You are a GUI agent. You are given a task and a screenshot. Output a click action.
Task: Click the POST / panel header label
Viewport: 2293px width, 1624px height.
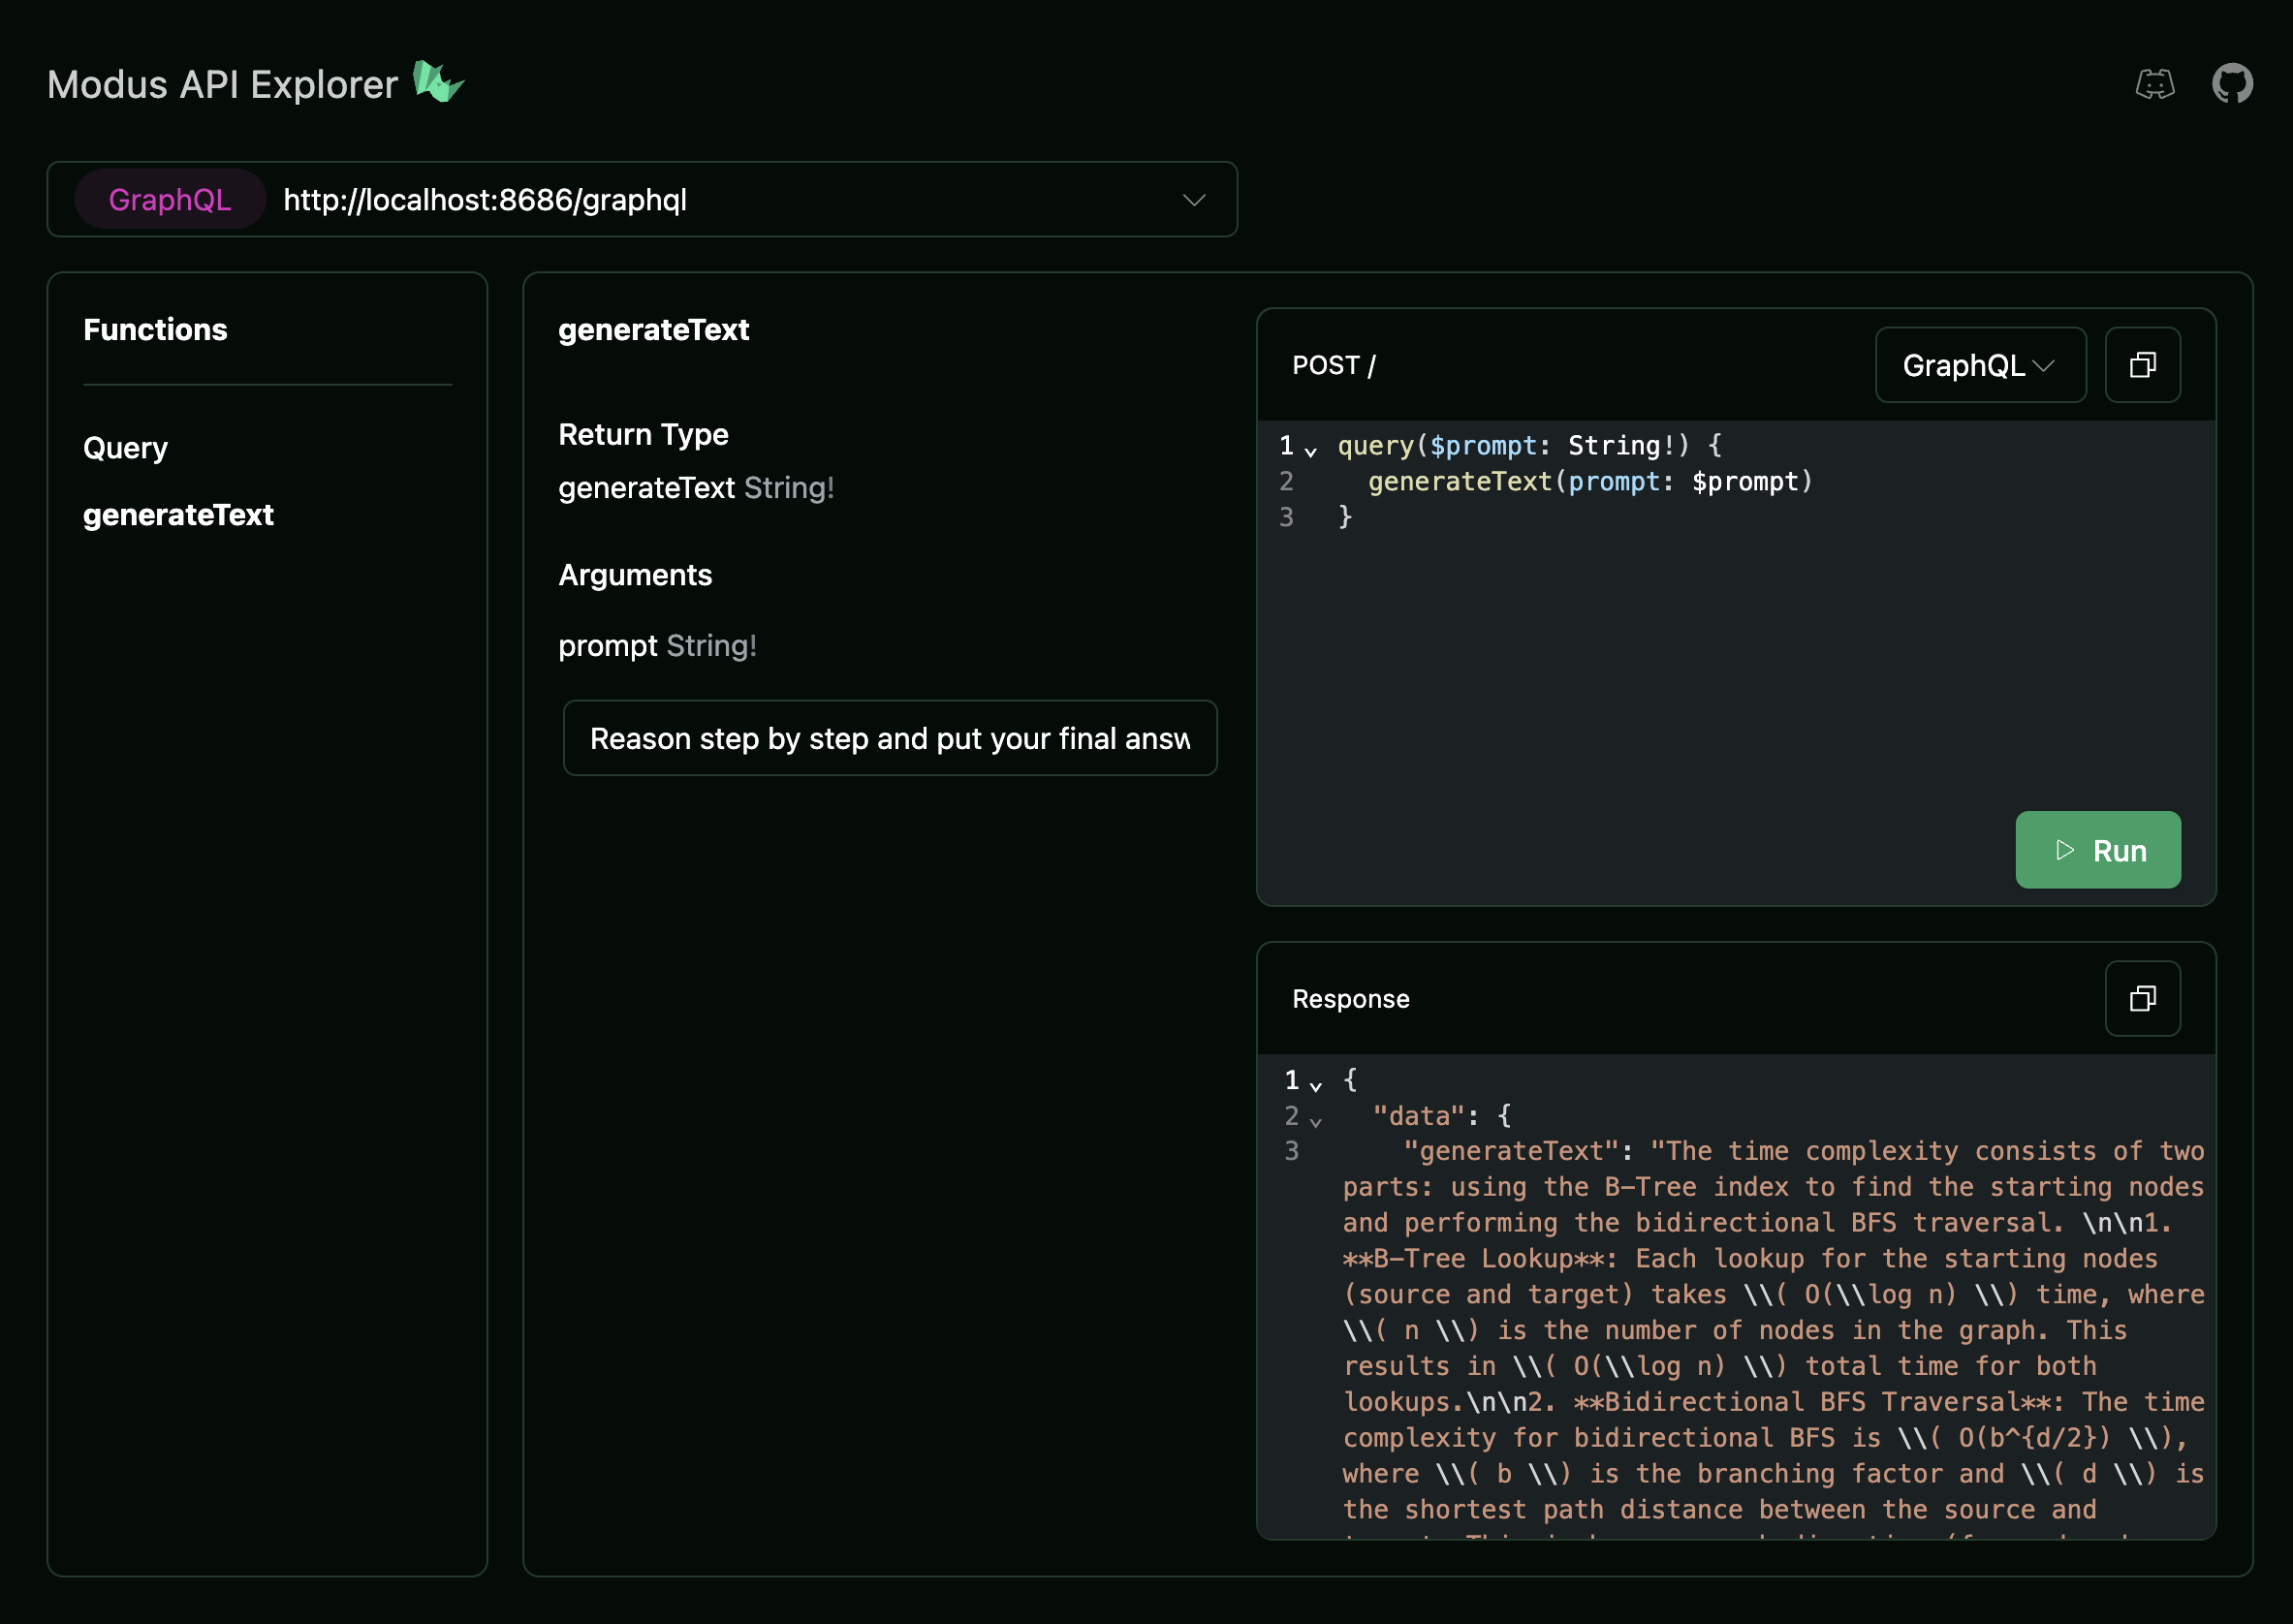tap(1334, 365)
